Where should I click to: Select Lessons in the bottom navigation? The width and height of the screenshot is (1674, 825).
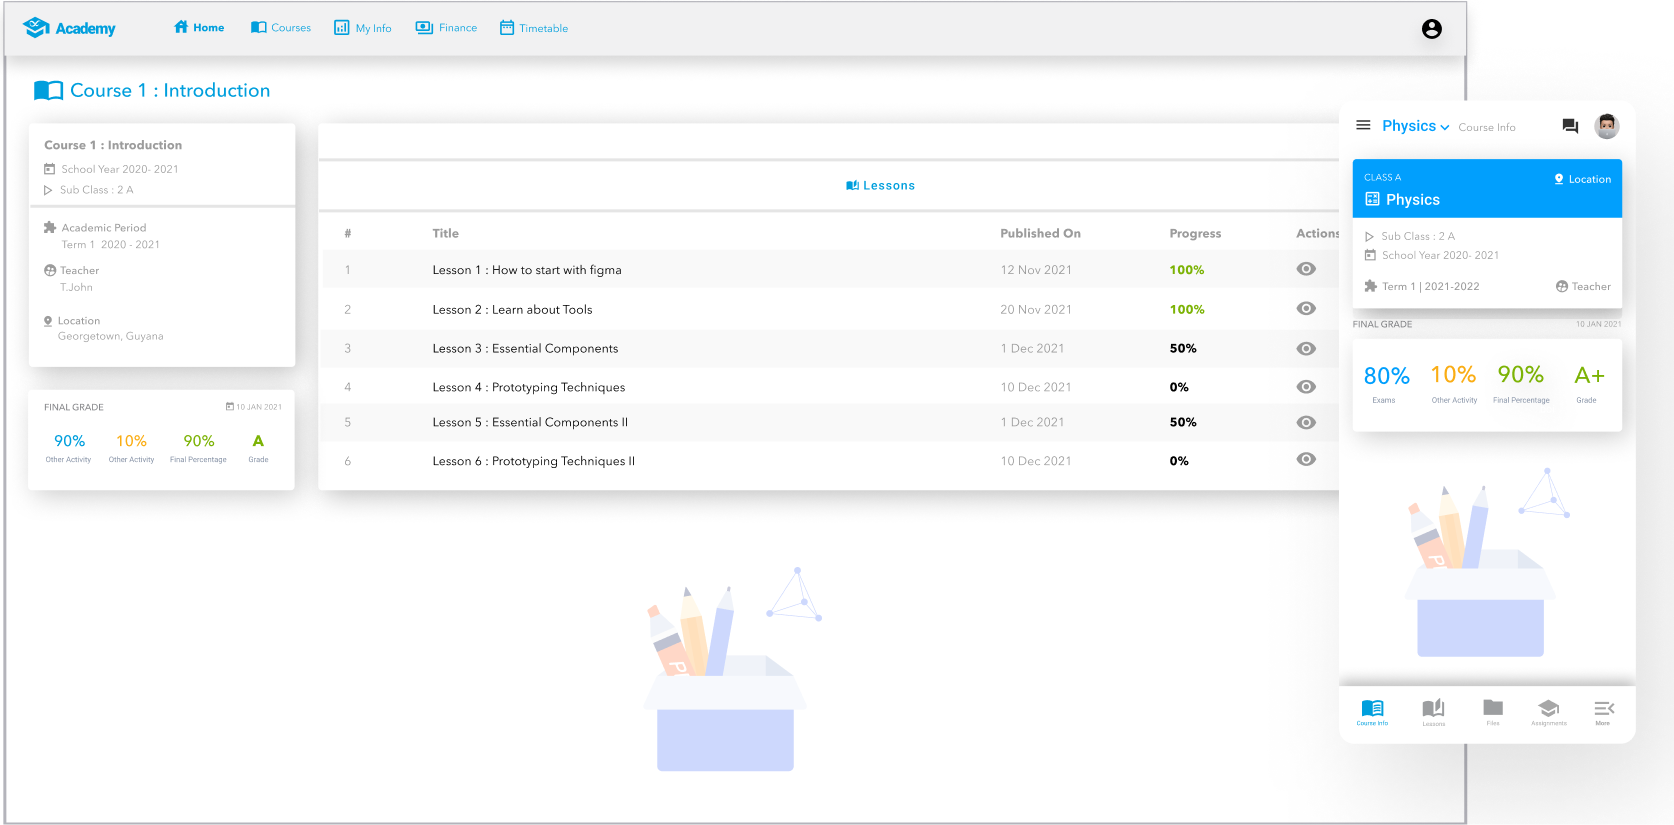click(x=1433, y=711)
